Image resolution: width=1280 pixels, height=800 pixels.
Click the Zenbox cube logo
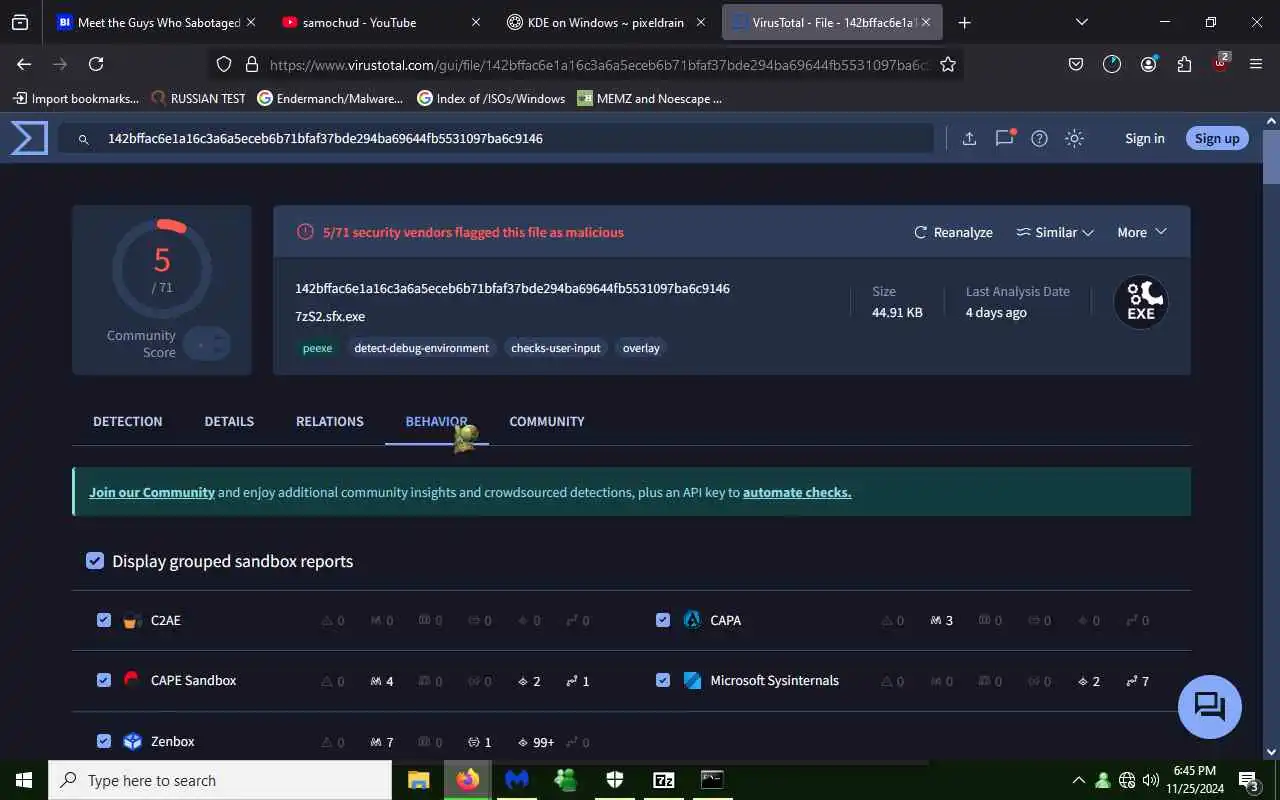coord(132,741)
